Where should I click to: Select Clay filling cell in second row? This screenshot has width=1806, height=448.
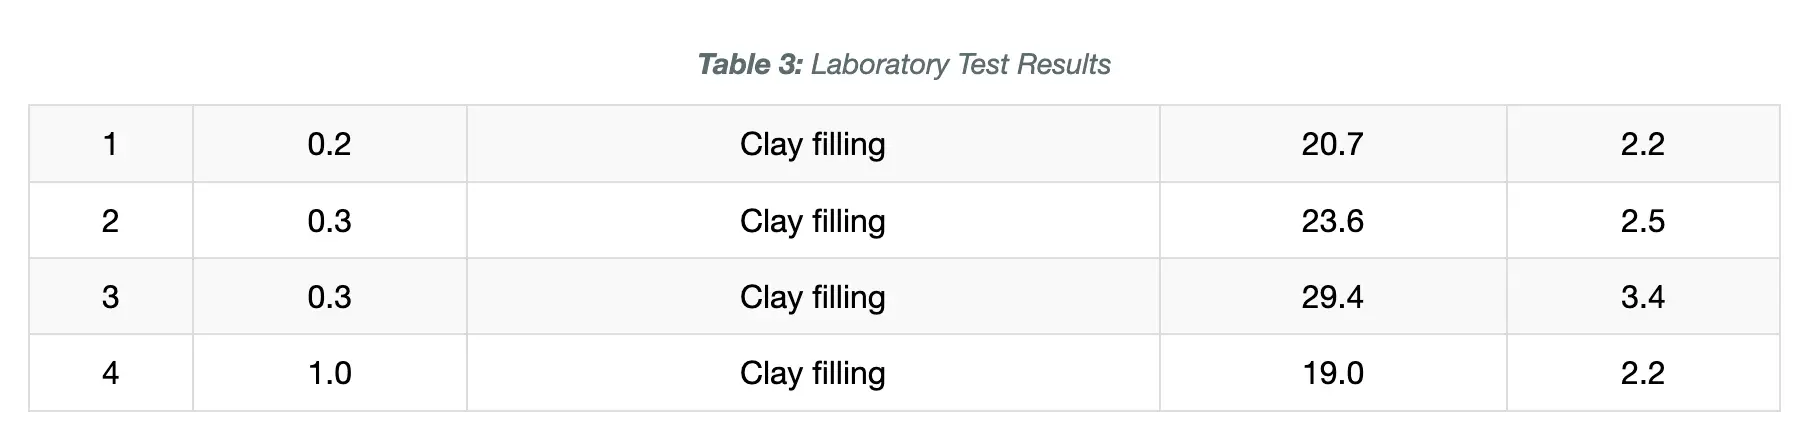pos(813,220)
